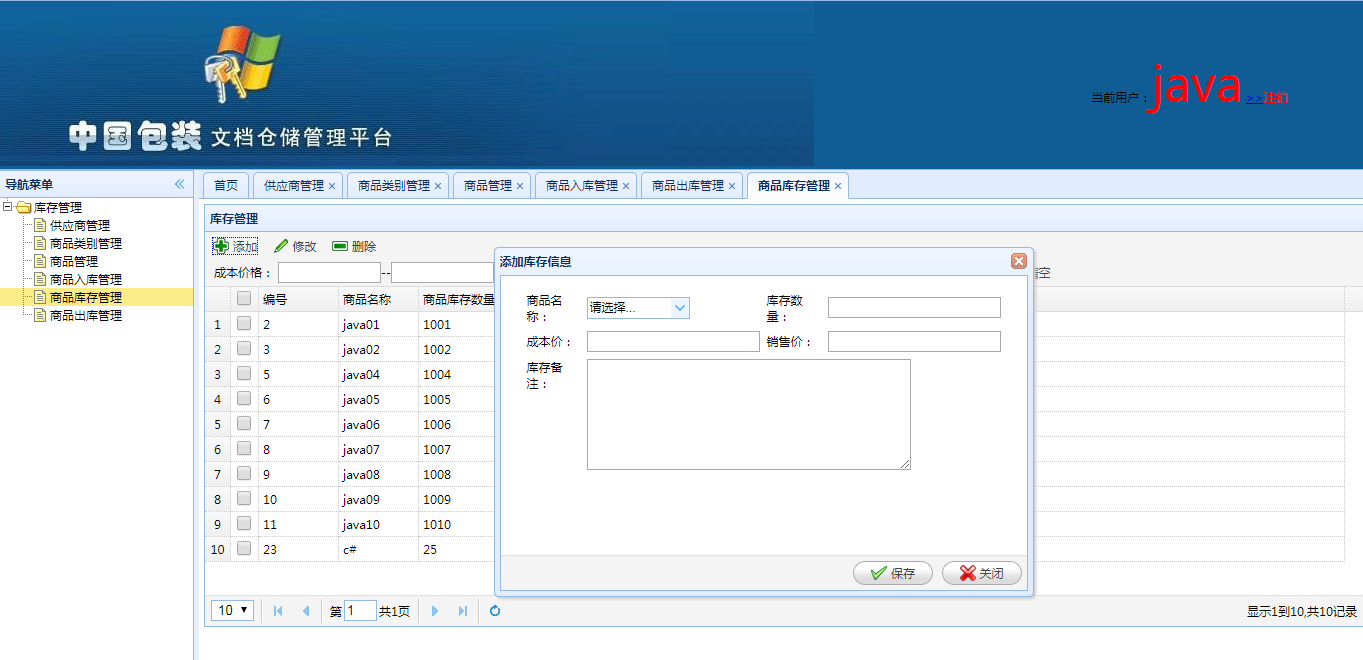Switch to the 首页 tab
This screenshot has width=1363, height=660.
(x=227, y=186)
